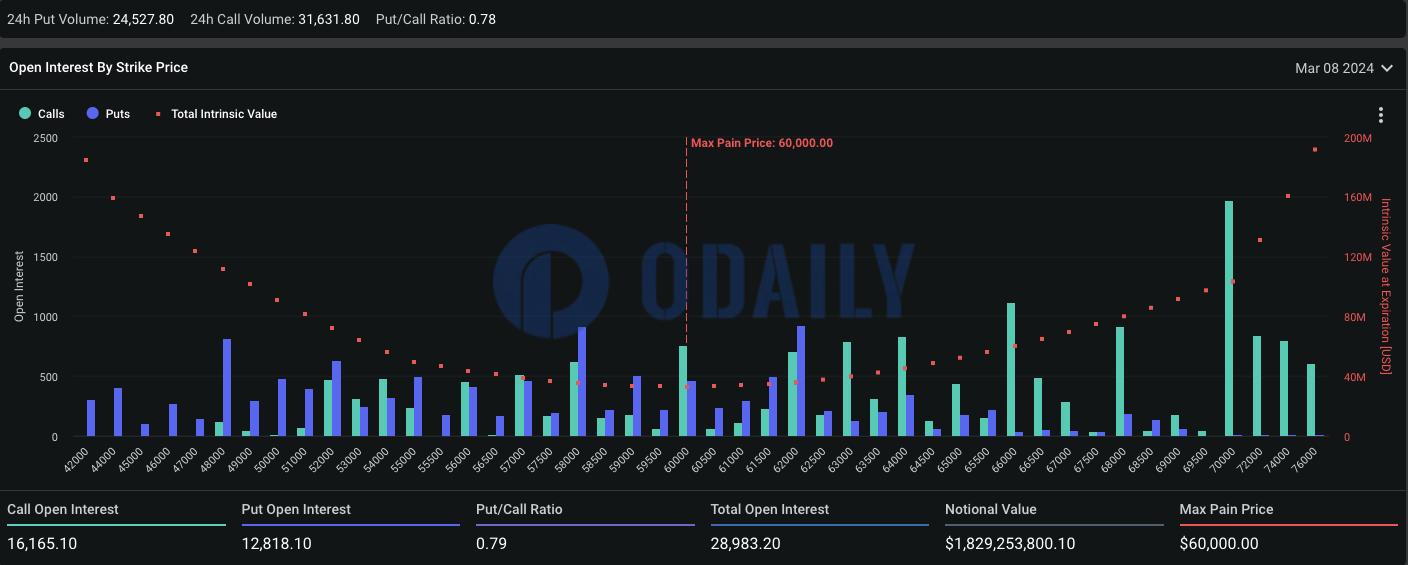Image resolution: width=1408 pixels, height=565 pixels.
Task: Select the Call Open Interest stat card
Action: click(116, 527)
